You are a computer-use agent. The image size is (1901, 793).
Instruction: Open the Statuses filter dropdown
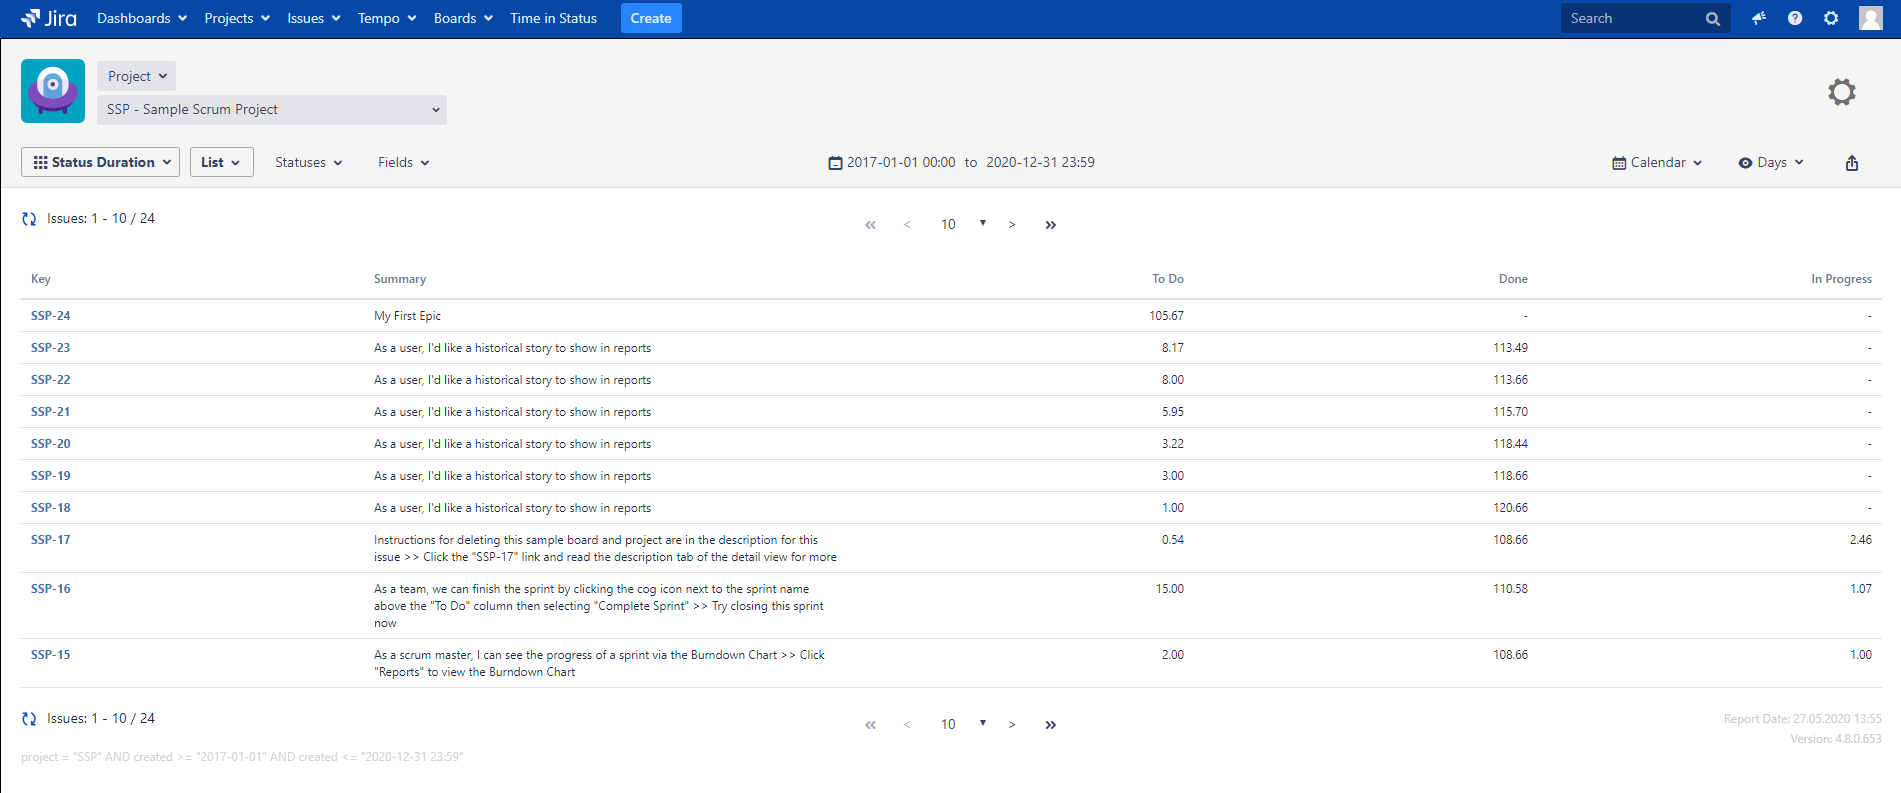click(x=308, y=163)
